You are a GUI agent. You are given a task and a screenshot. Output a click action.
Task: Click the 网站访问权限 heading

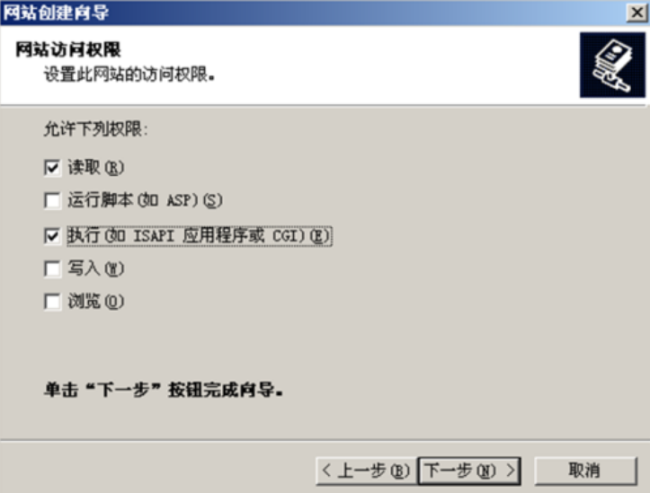pyautogui.click(x=68, y=50)
